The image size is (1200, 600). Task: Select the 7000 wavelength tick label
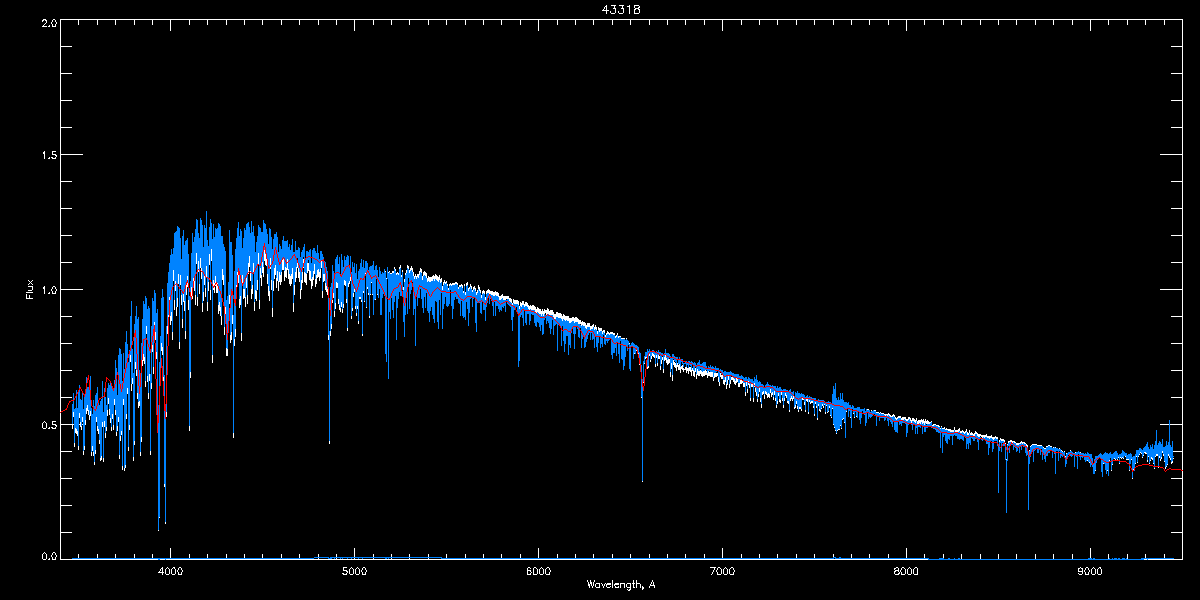point(722,571)
